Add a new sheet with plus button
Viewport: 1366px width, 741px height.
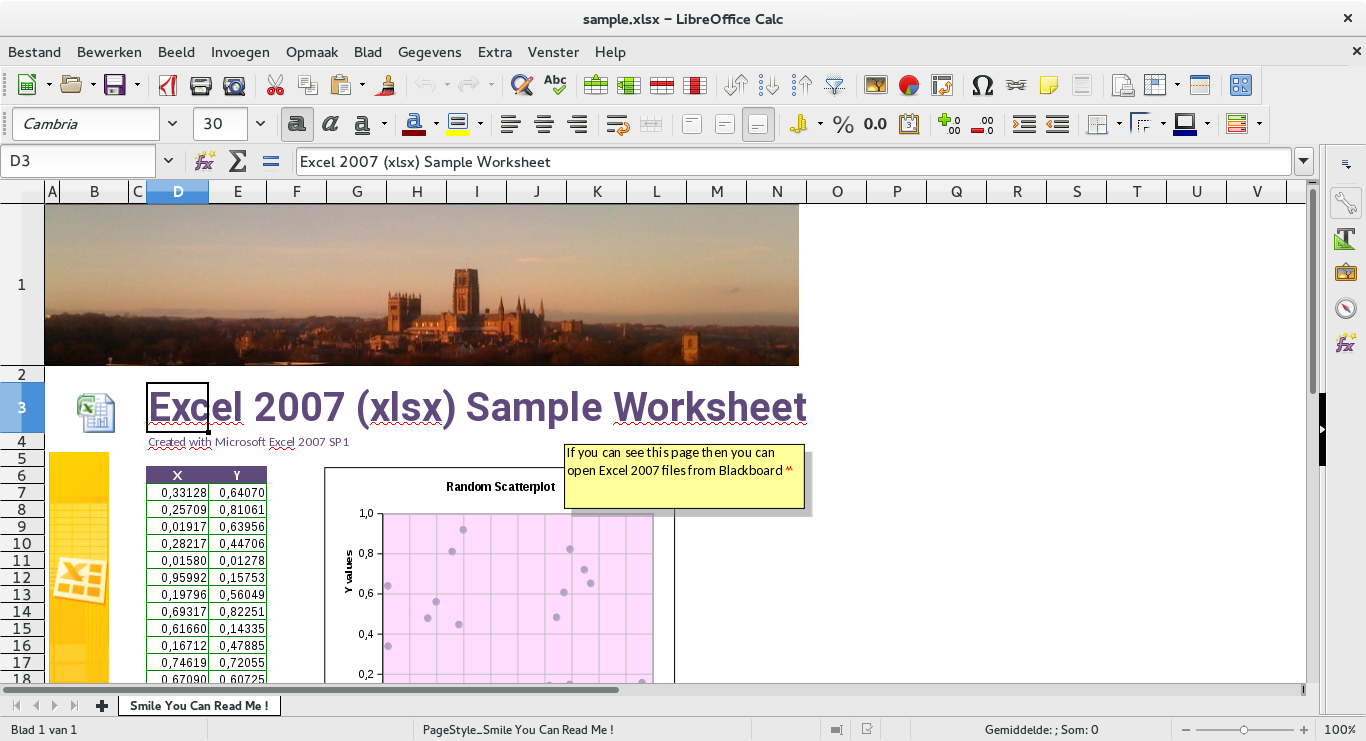[x=101, y=705]
